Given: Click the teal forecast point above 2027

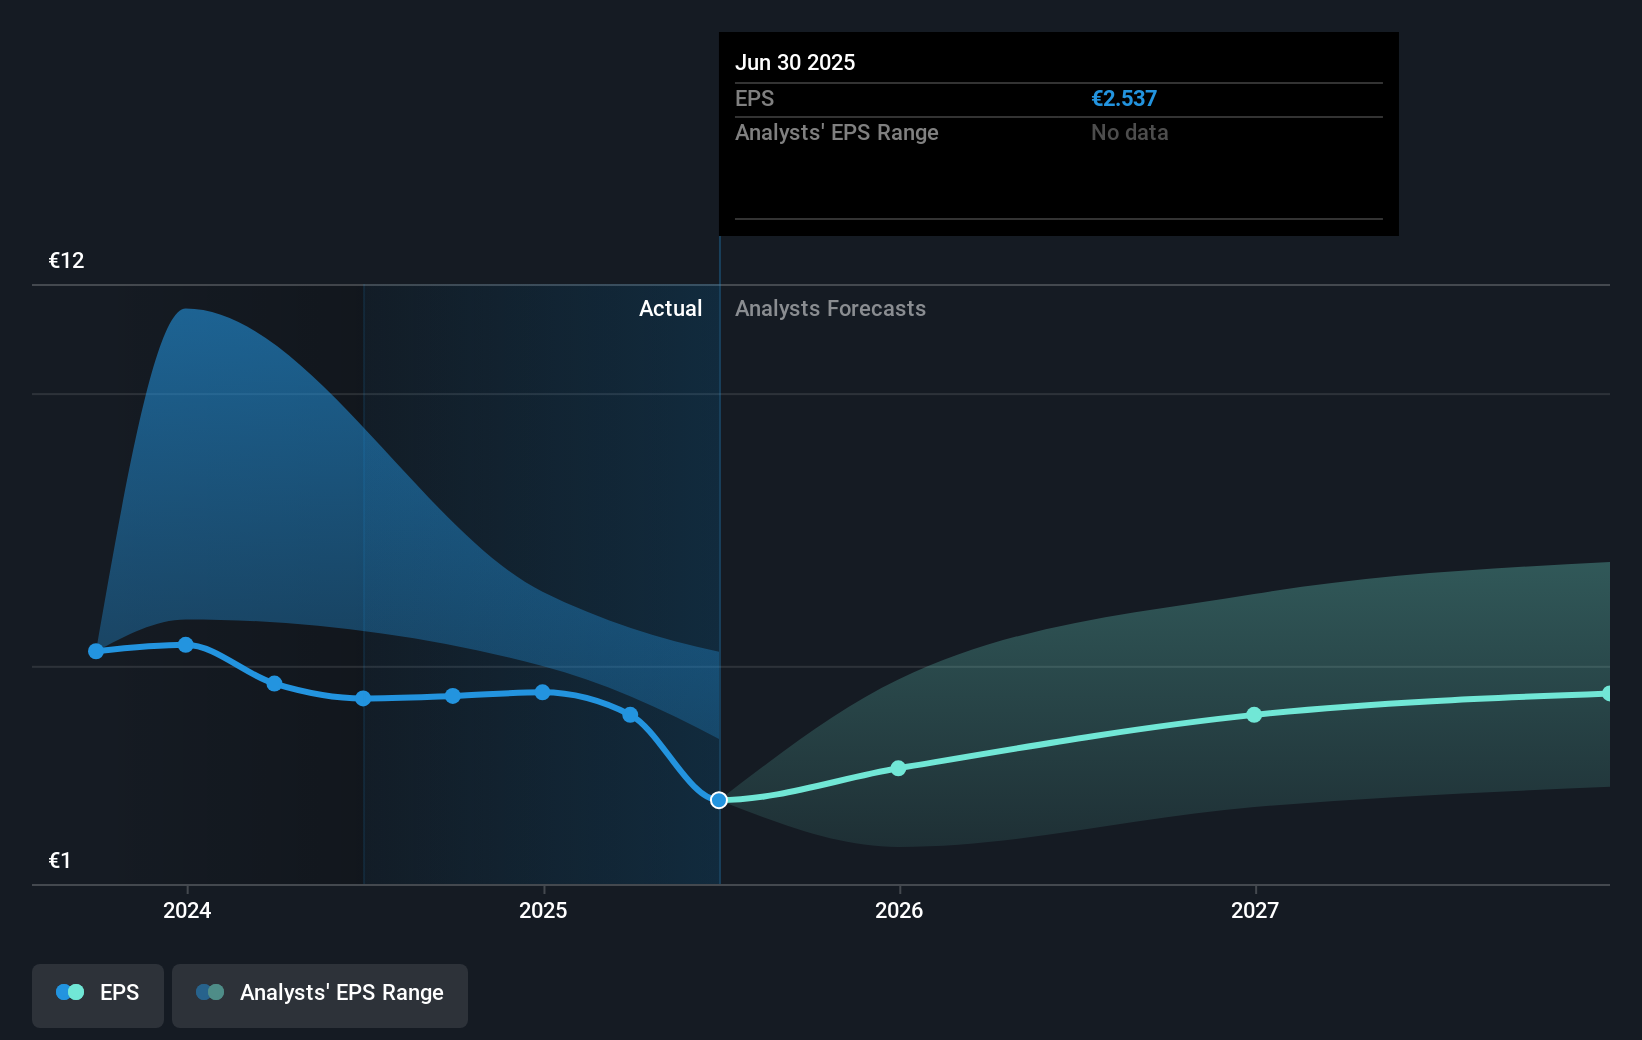Looking at the screenshot, I should click(x=1254, y=715).
